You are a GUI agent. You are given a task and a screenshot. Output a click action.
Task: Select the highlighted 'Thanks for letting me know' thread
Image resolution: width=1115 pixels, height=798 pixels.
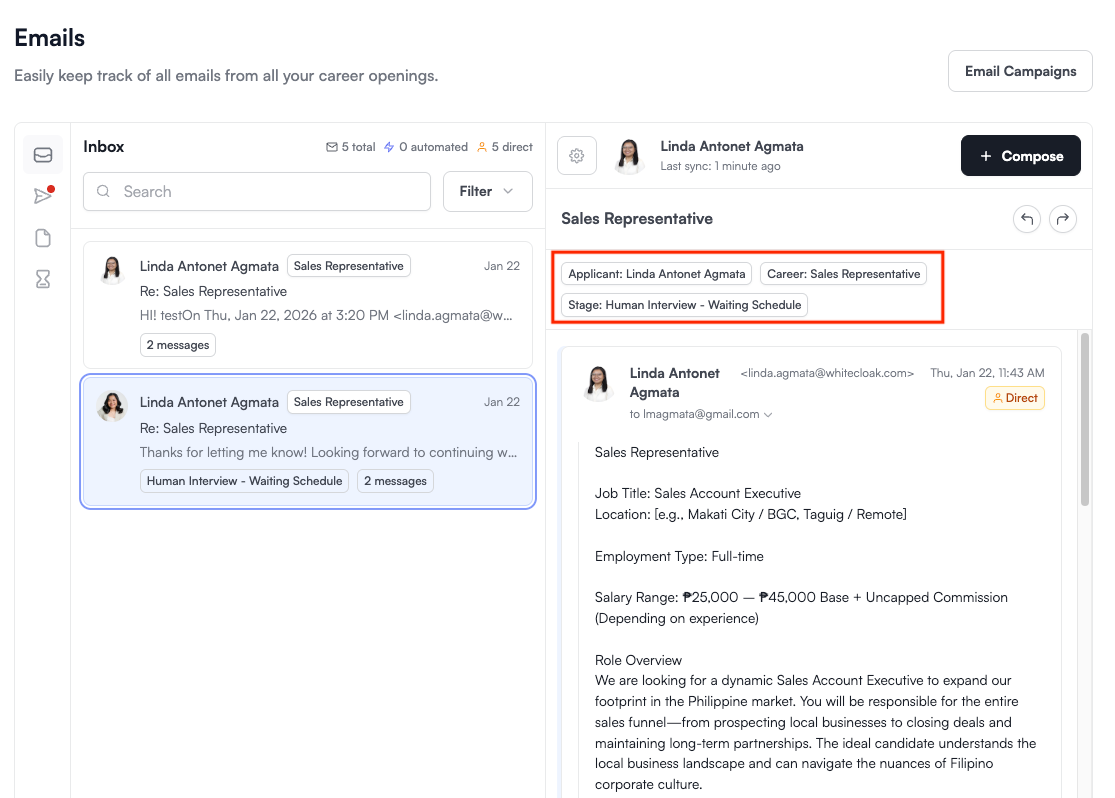(308, 441)
